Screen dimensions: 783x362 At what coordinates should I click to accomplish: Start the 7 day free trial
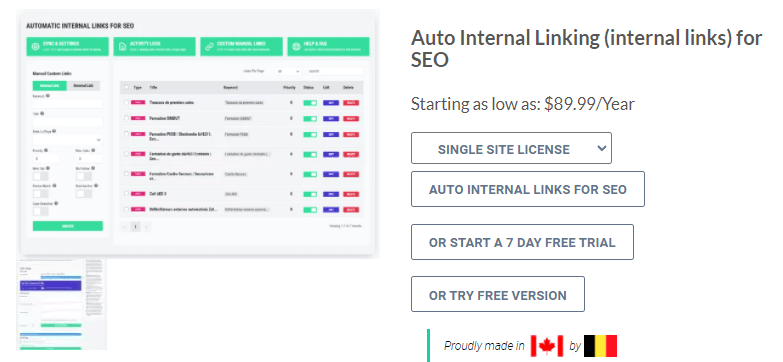pyautogui.click(x=522, y=242)
